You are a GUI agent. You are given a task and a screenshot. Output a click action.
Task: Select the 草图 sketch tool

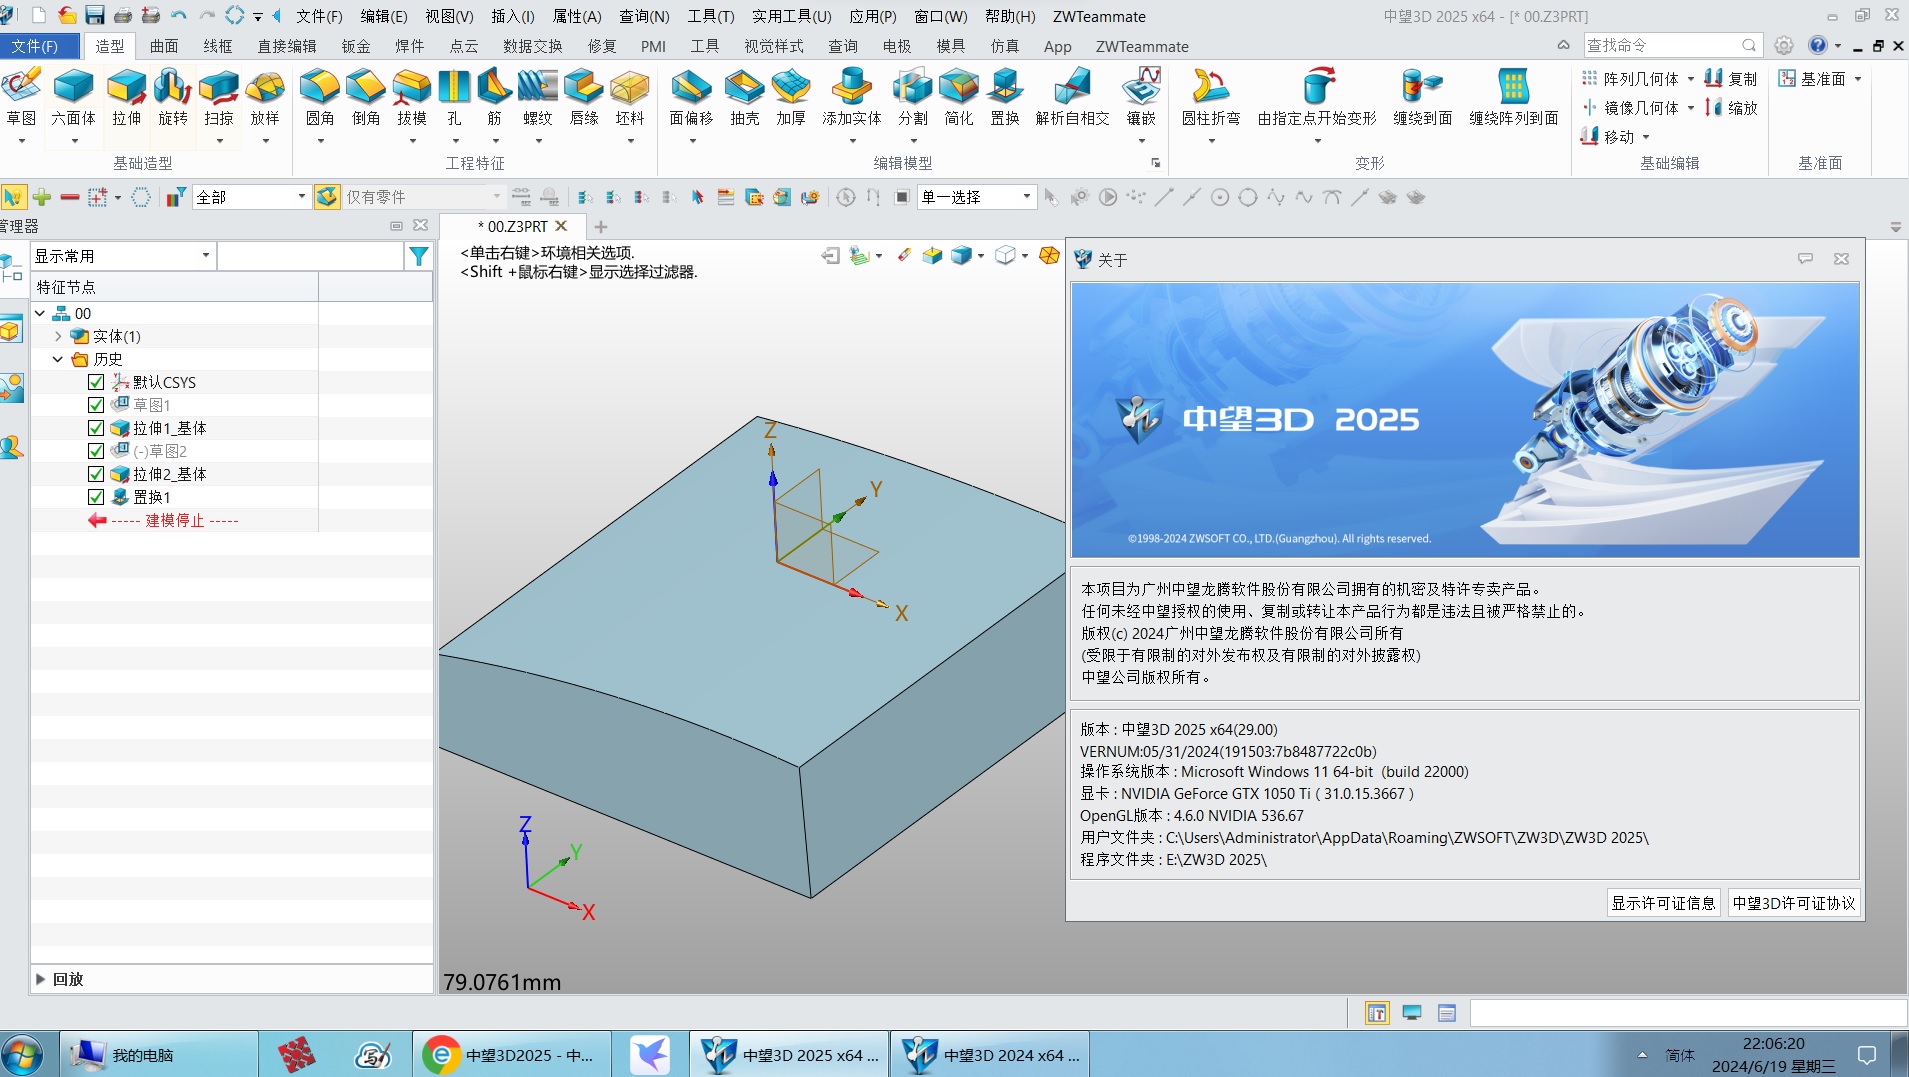point(21,97)
